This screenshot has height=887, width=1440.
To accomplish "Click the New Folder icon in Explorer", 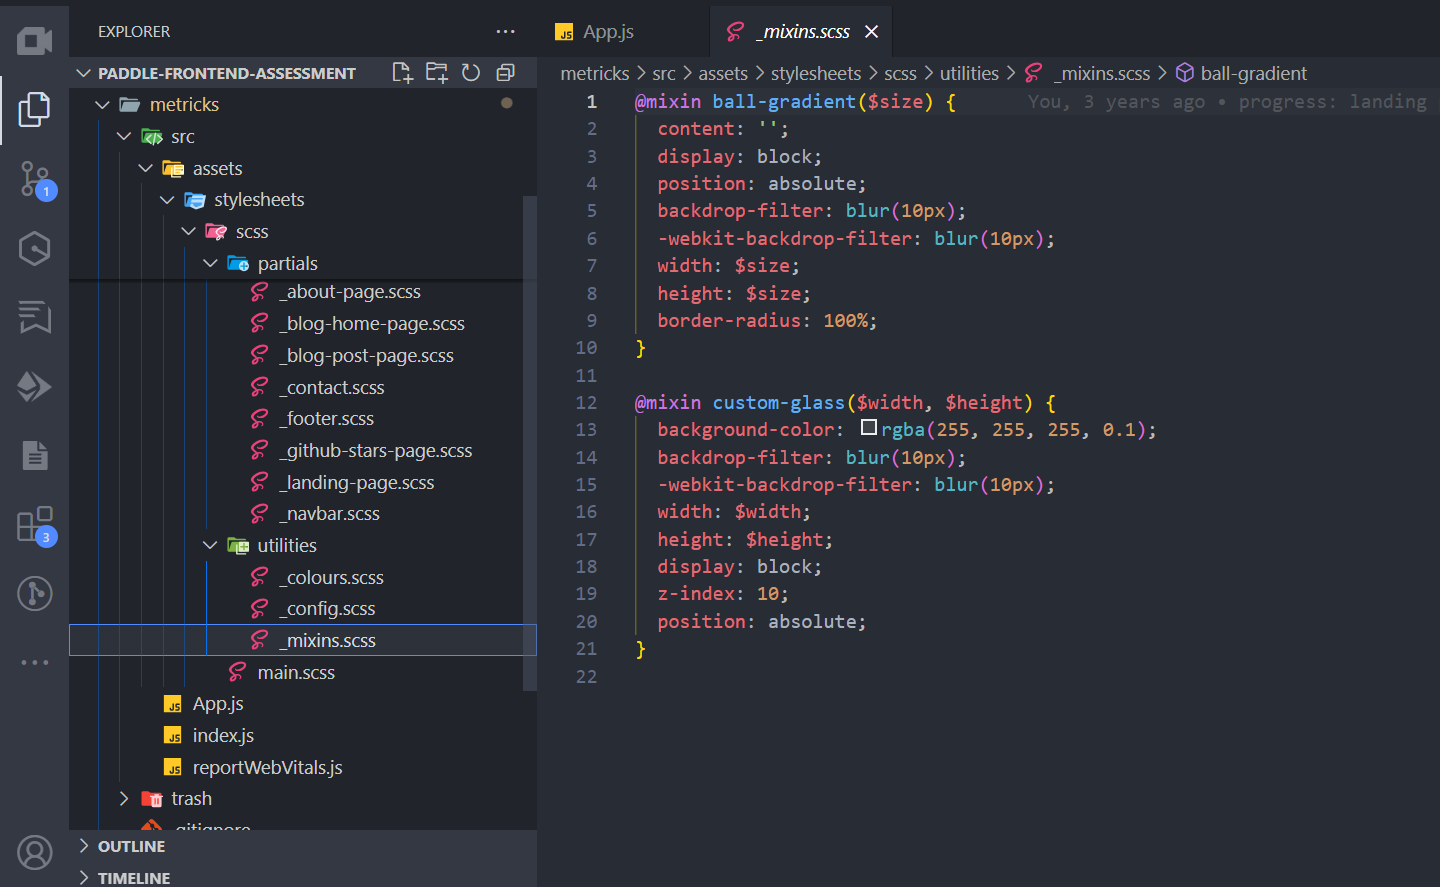I will (x=437, y=73).
